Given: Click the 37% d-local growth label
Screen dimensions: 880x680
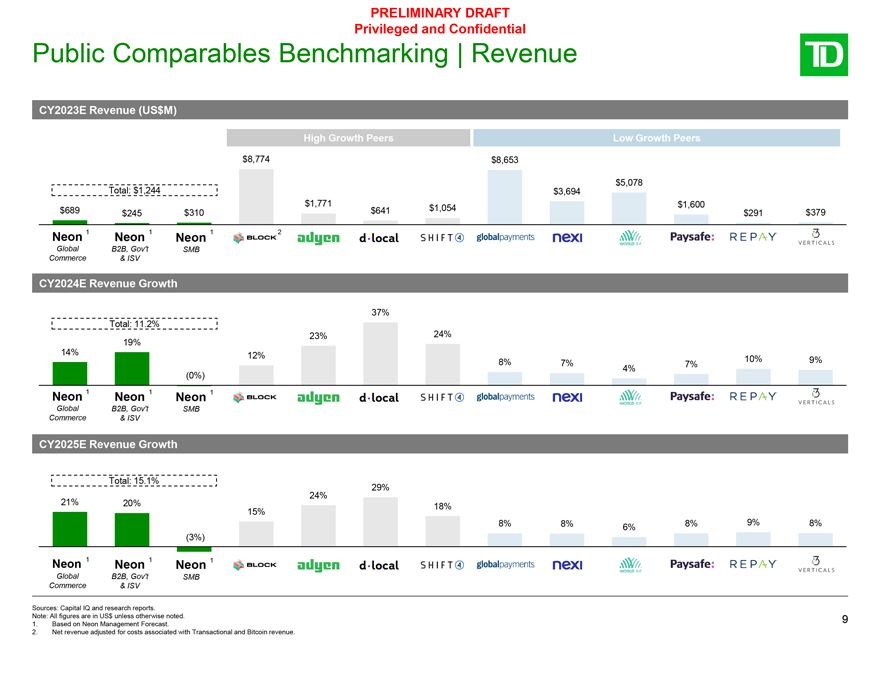Looking at the screenshot, I should (380, 313).
